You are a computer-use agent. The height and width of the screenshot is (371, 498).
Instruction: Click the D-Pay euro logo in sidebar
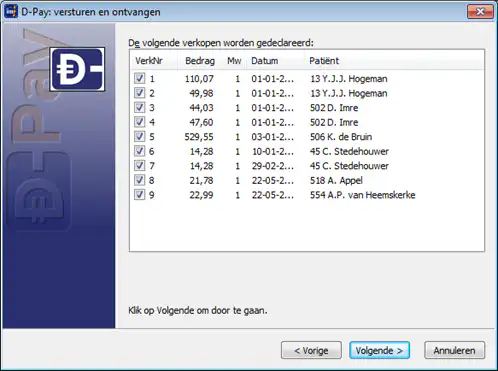[77, 69]
